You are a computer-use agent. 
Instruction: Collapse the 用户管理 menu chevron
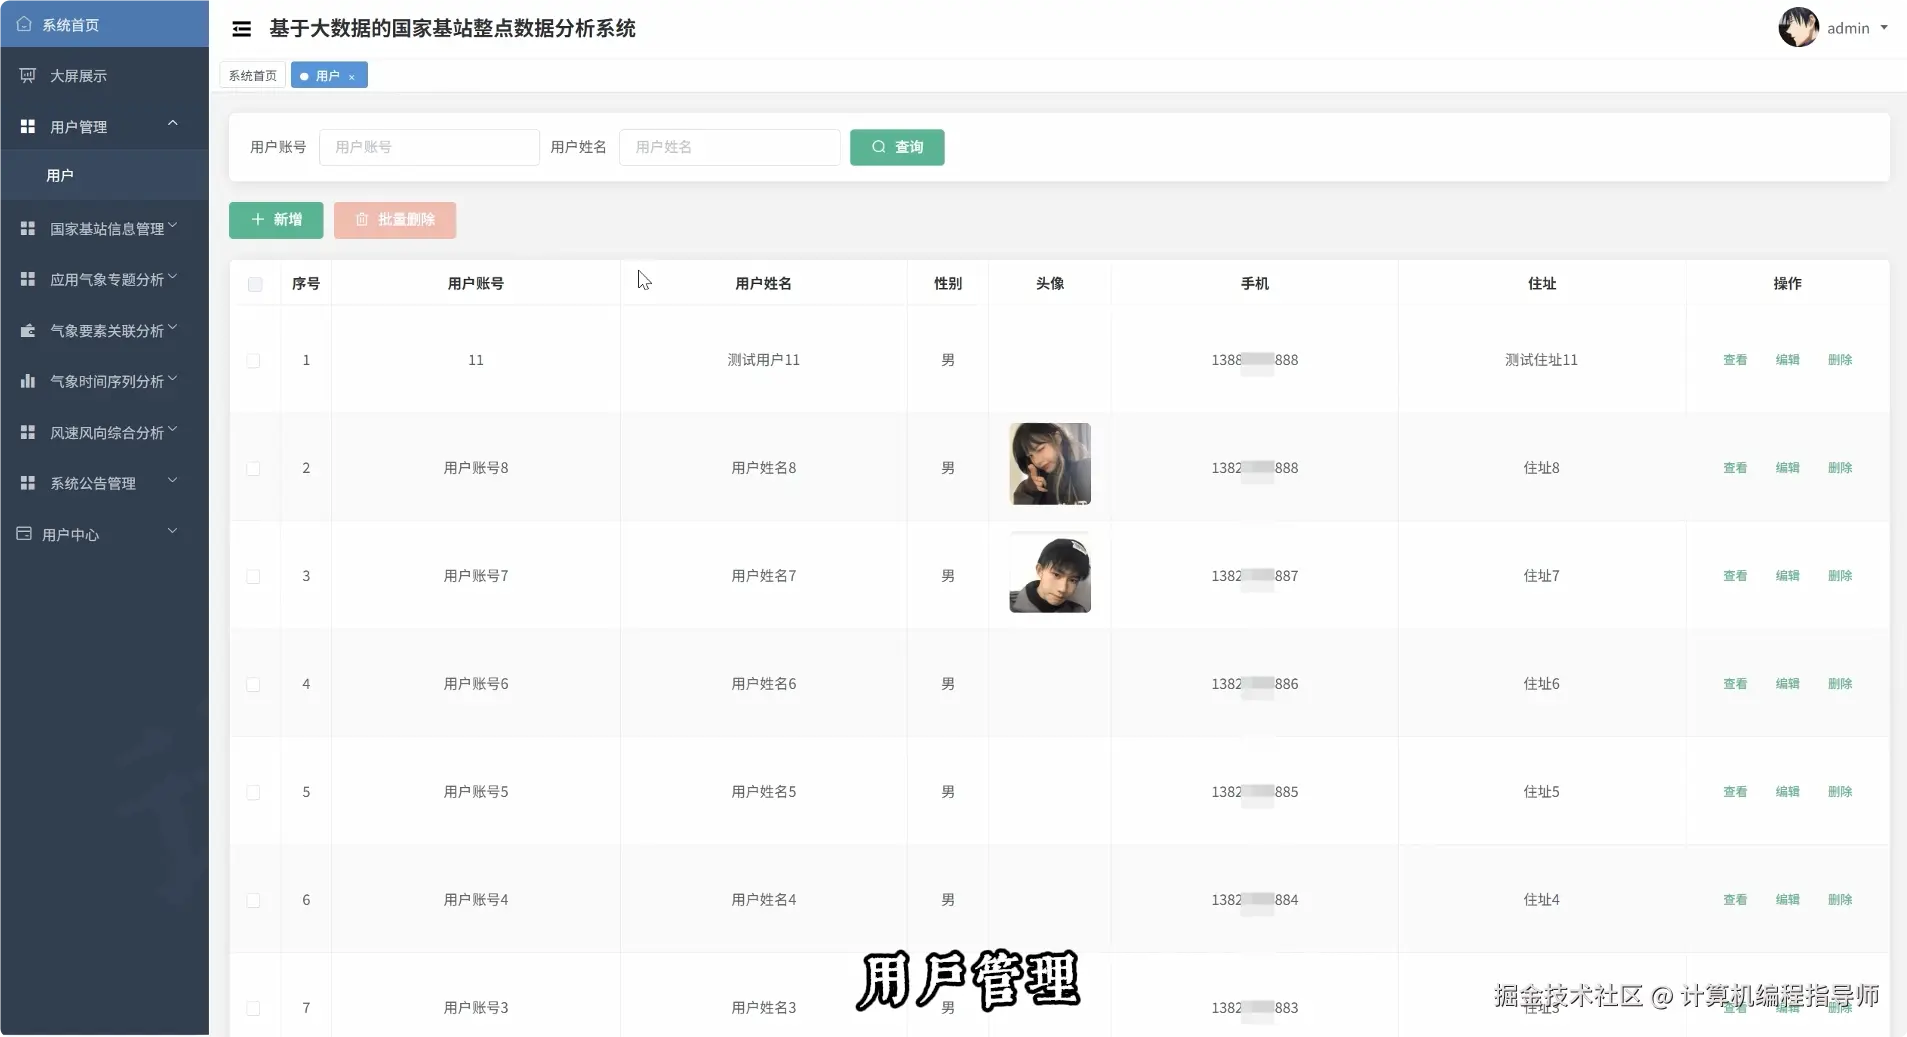[172, 124]
